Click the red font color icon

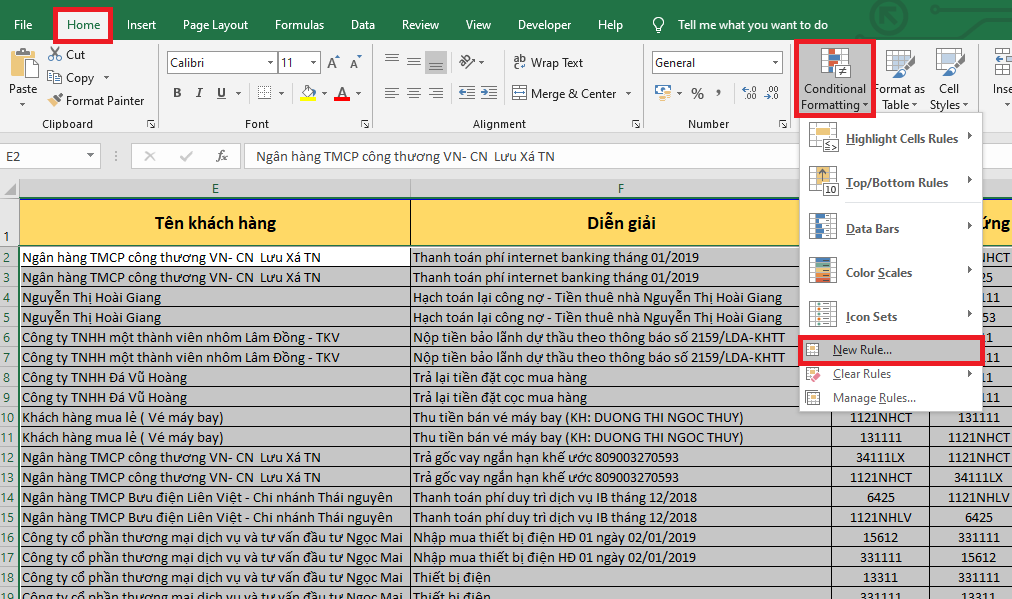click(x=342, y=93)
